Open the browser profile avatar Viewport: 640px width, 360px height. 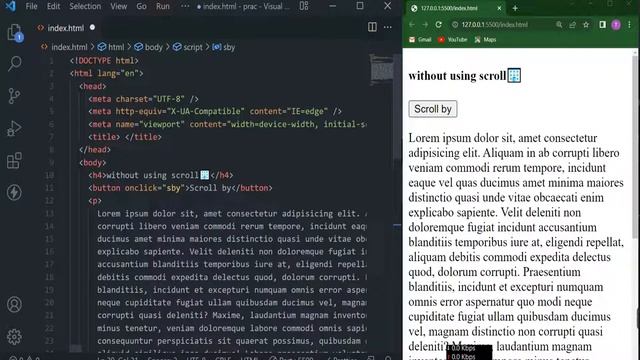coord(616,24)
